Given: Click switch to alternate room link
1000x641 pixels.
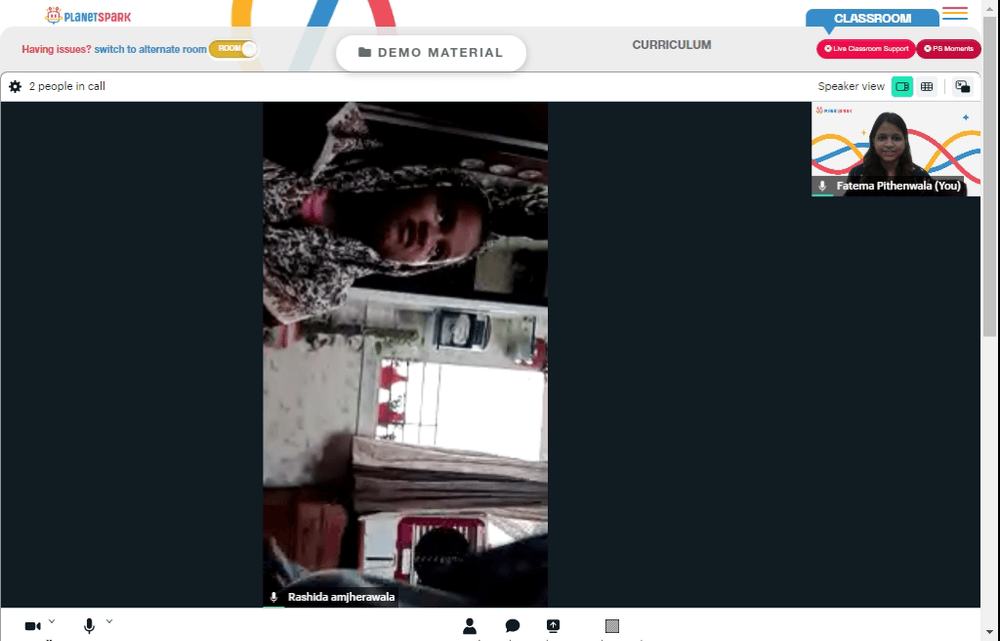Looking at the screenshot, I should (151, 49).
